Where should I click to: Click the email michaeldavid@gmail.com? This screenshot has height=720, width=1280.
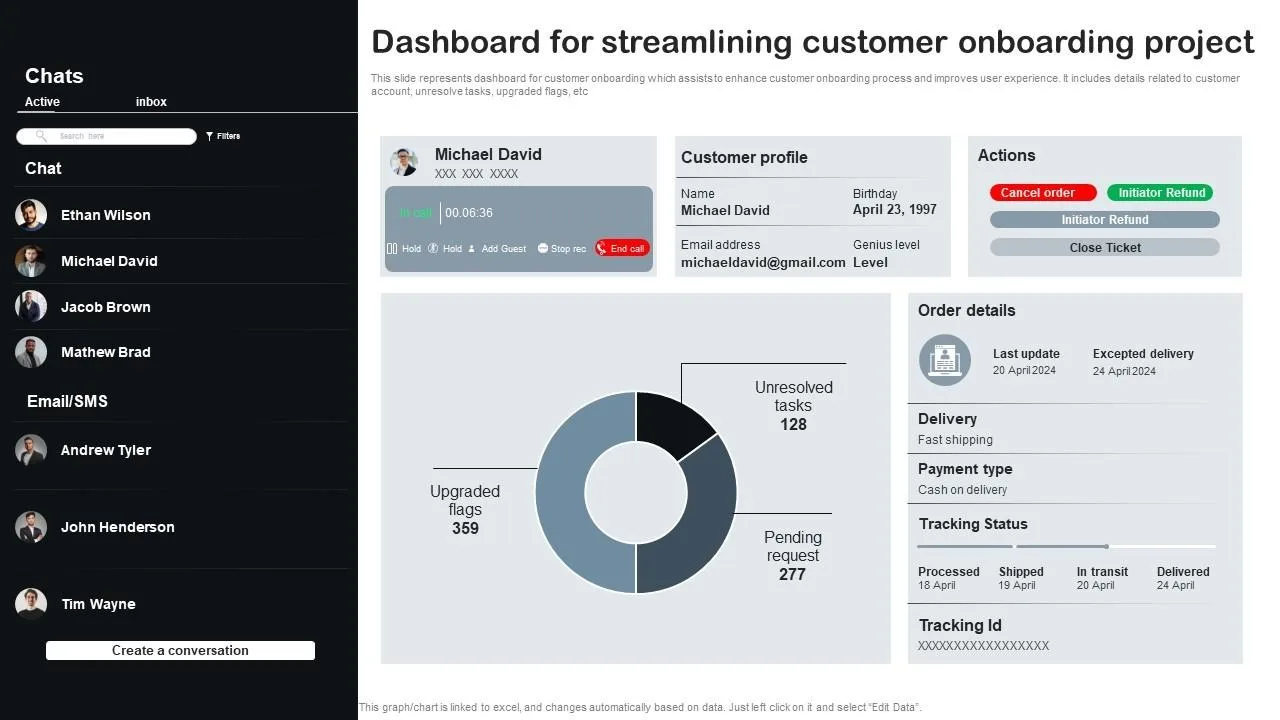pyautogui.click(x=763, y=262)
